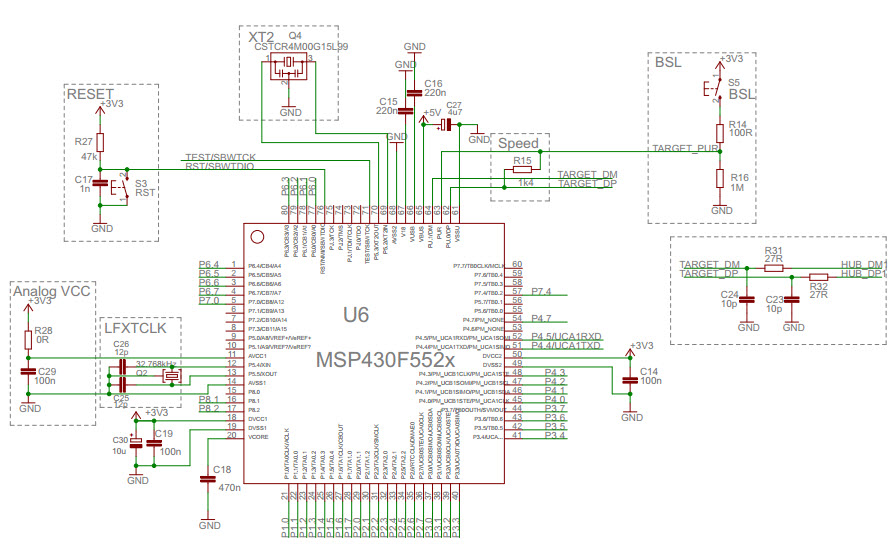
Task: Select the P8.1 net label
Action: pyautogui.click(x=209, y=399)
